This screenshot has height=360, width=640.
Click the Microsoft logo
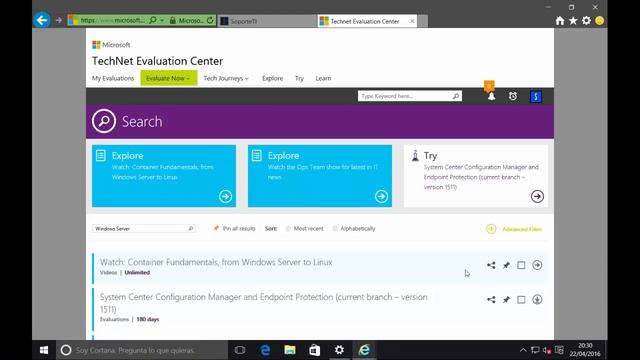(x=111, y=45)
